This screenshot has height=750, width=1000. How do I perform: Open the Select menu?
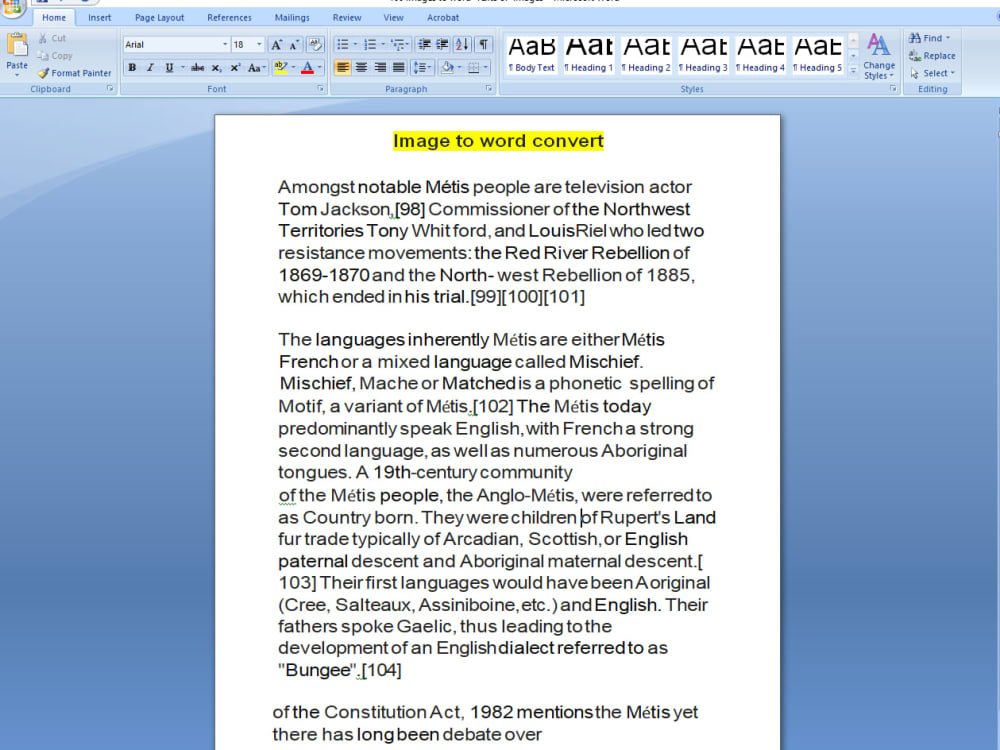tap(932, 73)
